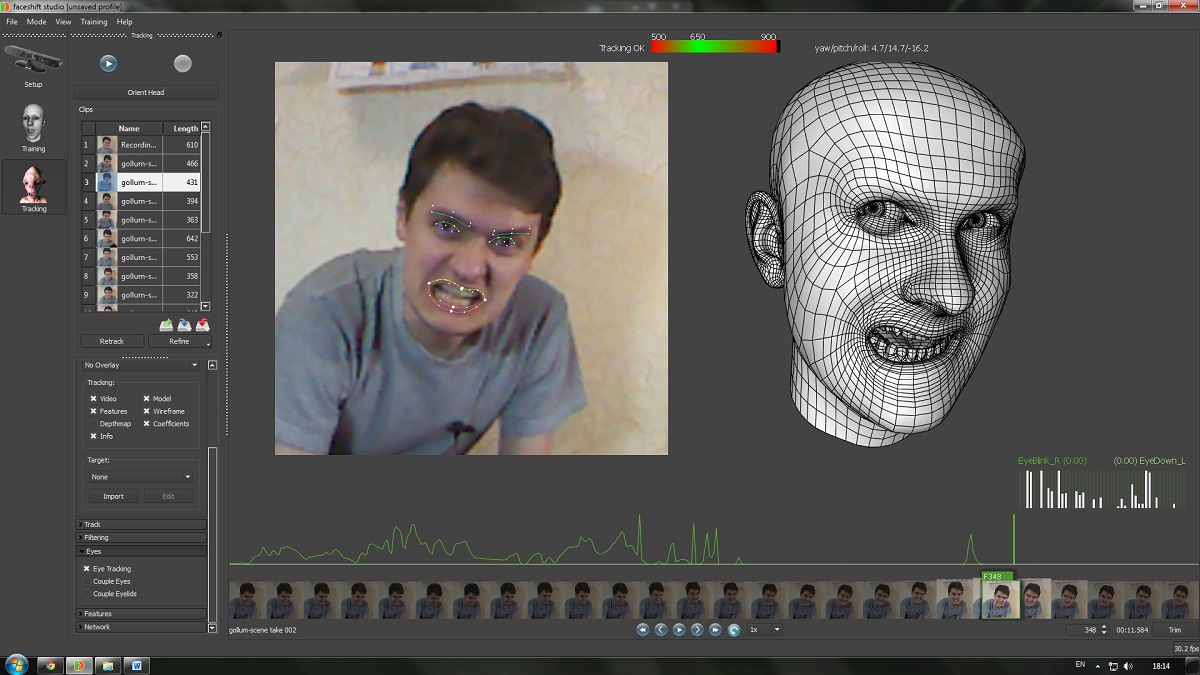
Task: Open the Setup mode with sensor icon
Action: 33,62
